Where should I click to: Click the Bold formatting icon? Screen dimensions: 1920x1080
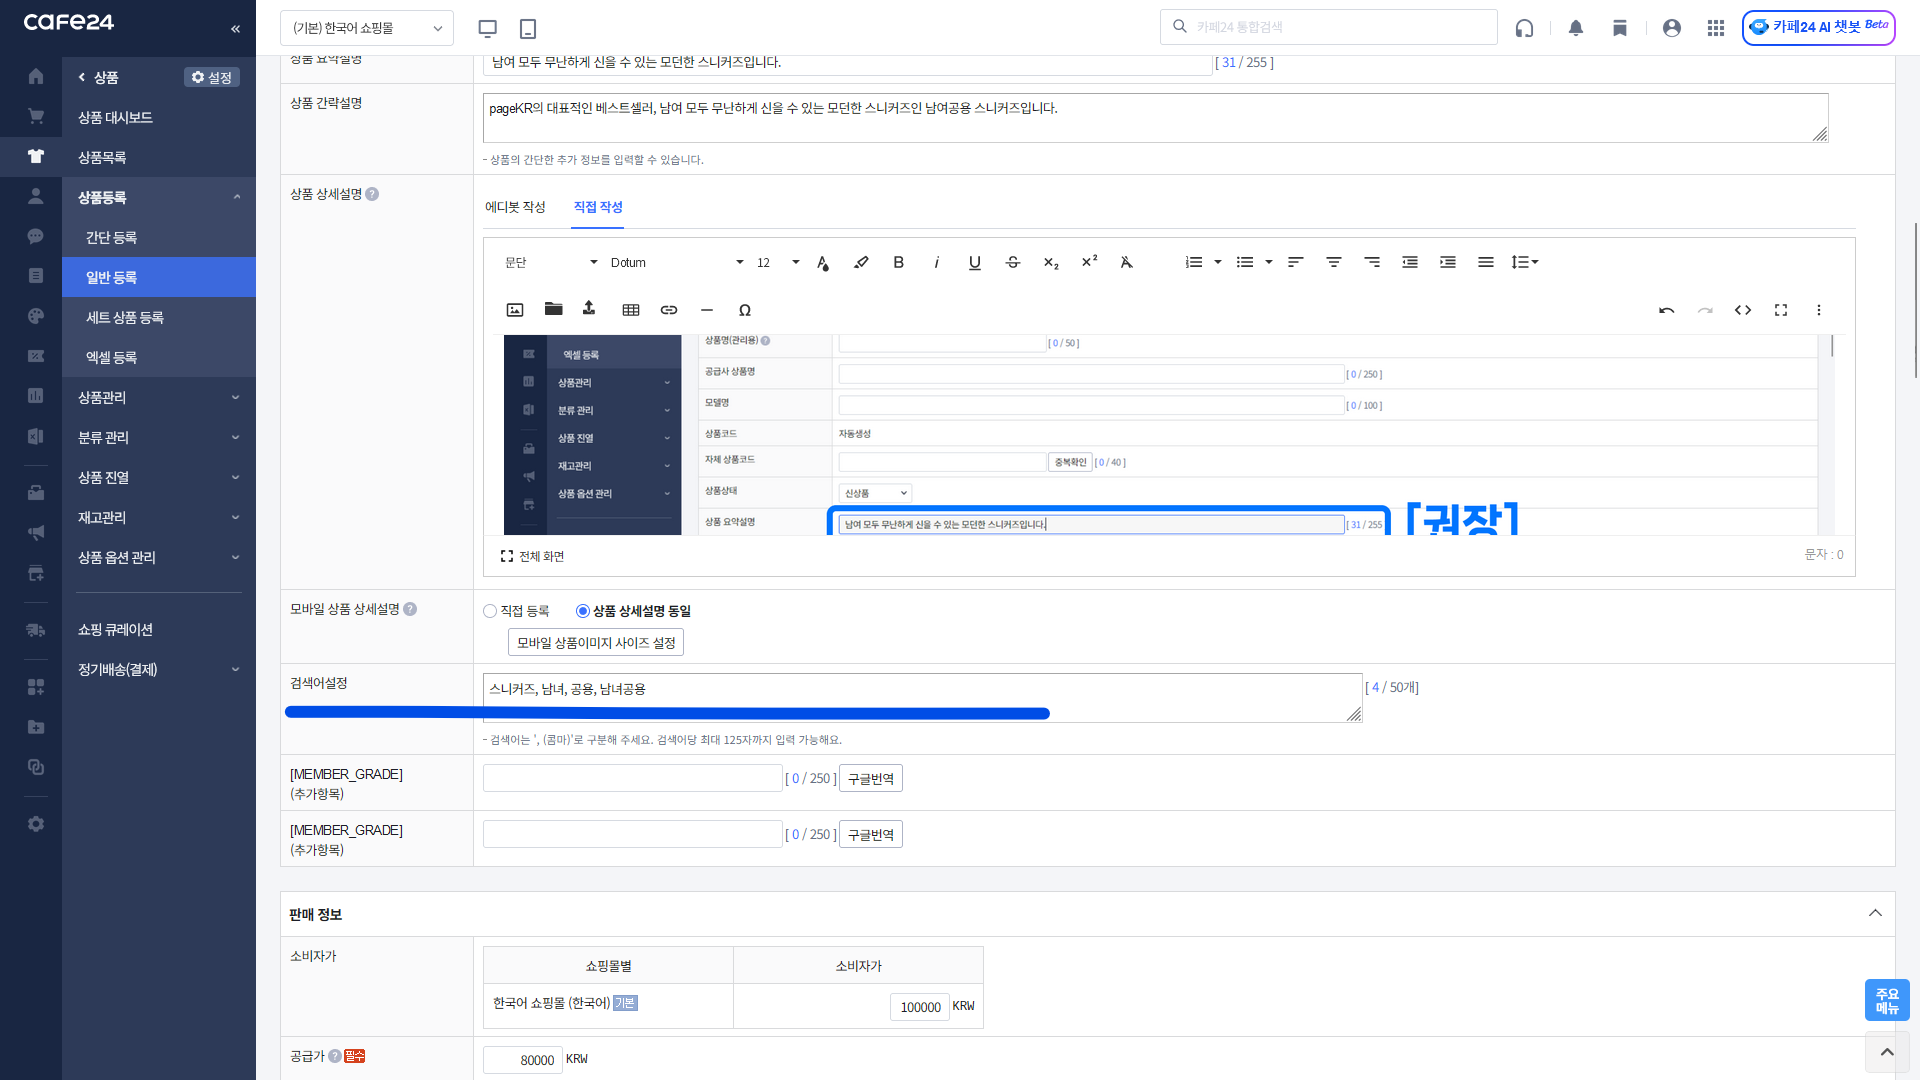898,262
